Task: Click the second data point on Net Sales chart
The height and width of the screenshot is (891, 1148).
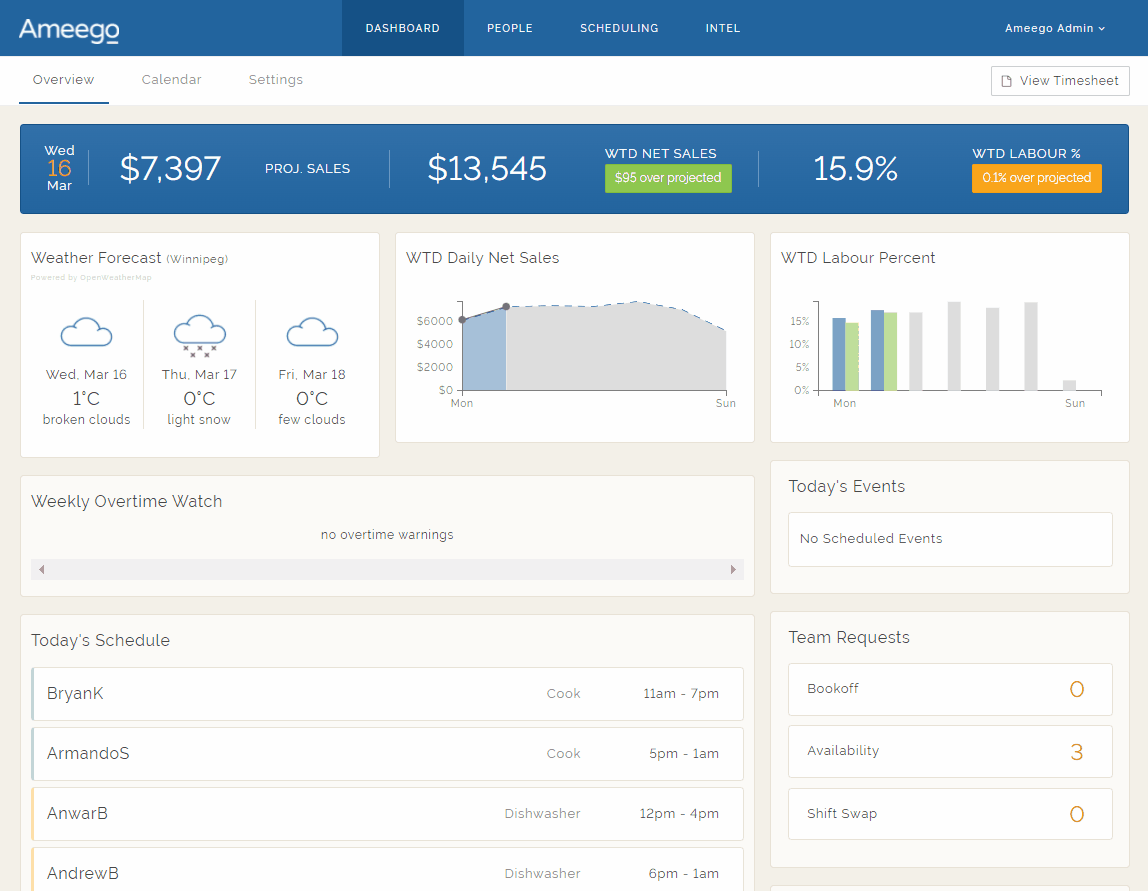Action: [506, 306]
